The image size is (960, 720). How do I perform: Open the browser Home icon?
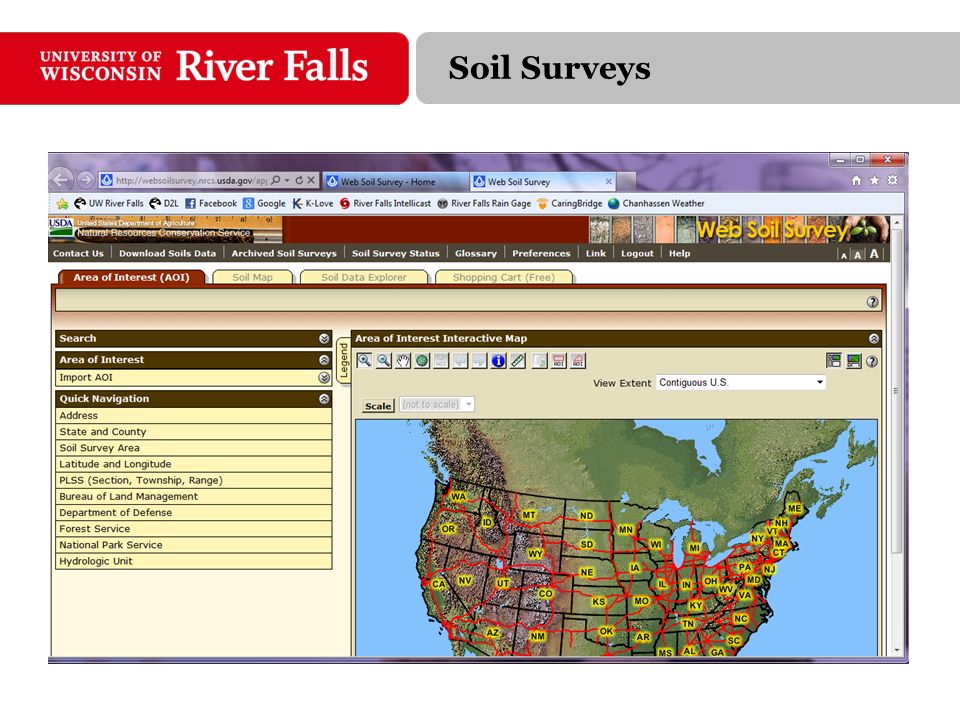tap(856, 180)
